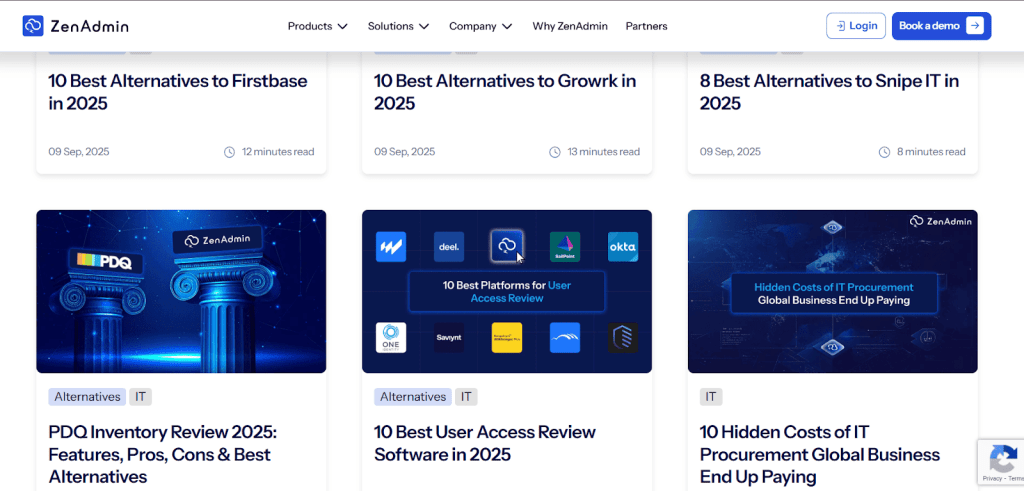Viewport: 1024px width, 491px height.
Task: Open the Company dropdown menu
Action: [x=480, y=26]
